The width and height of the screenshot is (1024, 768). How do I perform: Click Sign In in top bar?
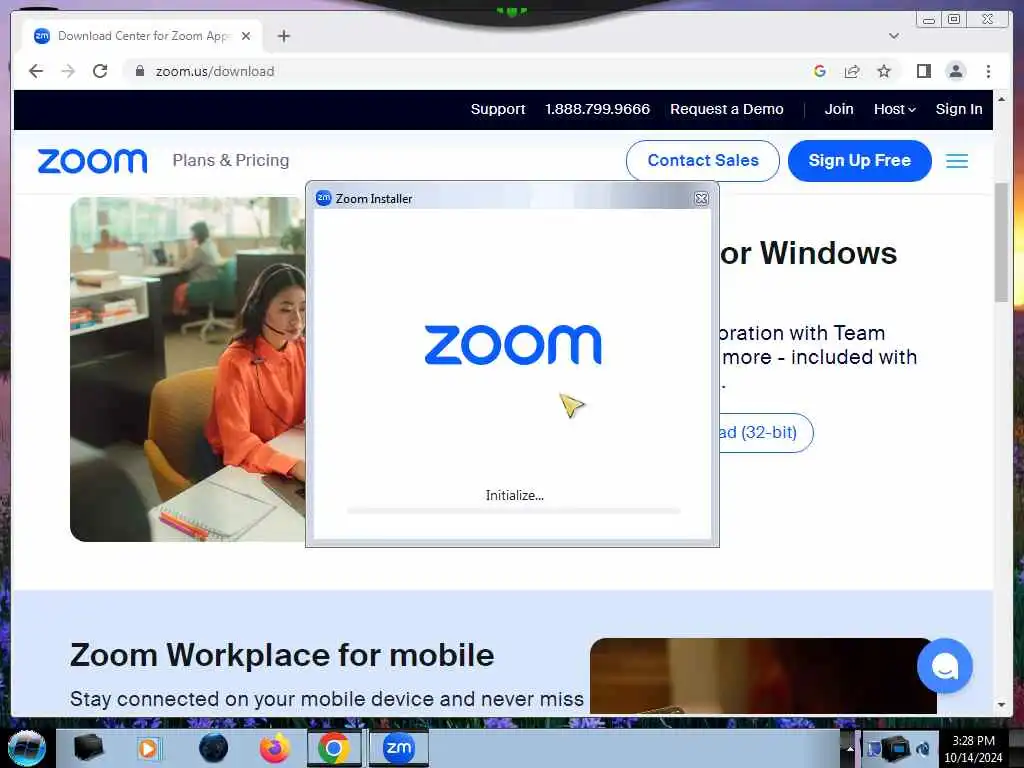tap(959, 109)
